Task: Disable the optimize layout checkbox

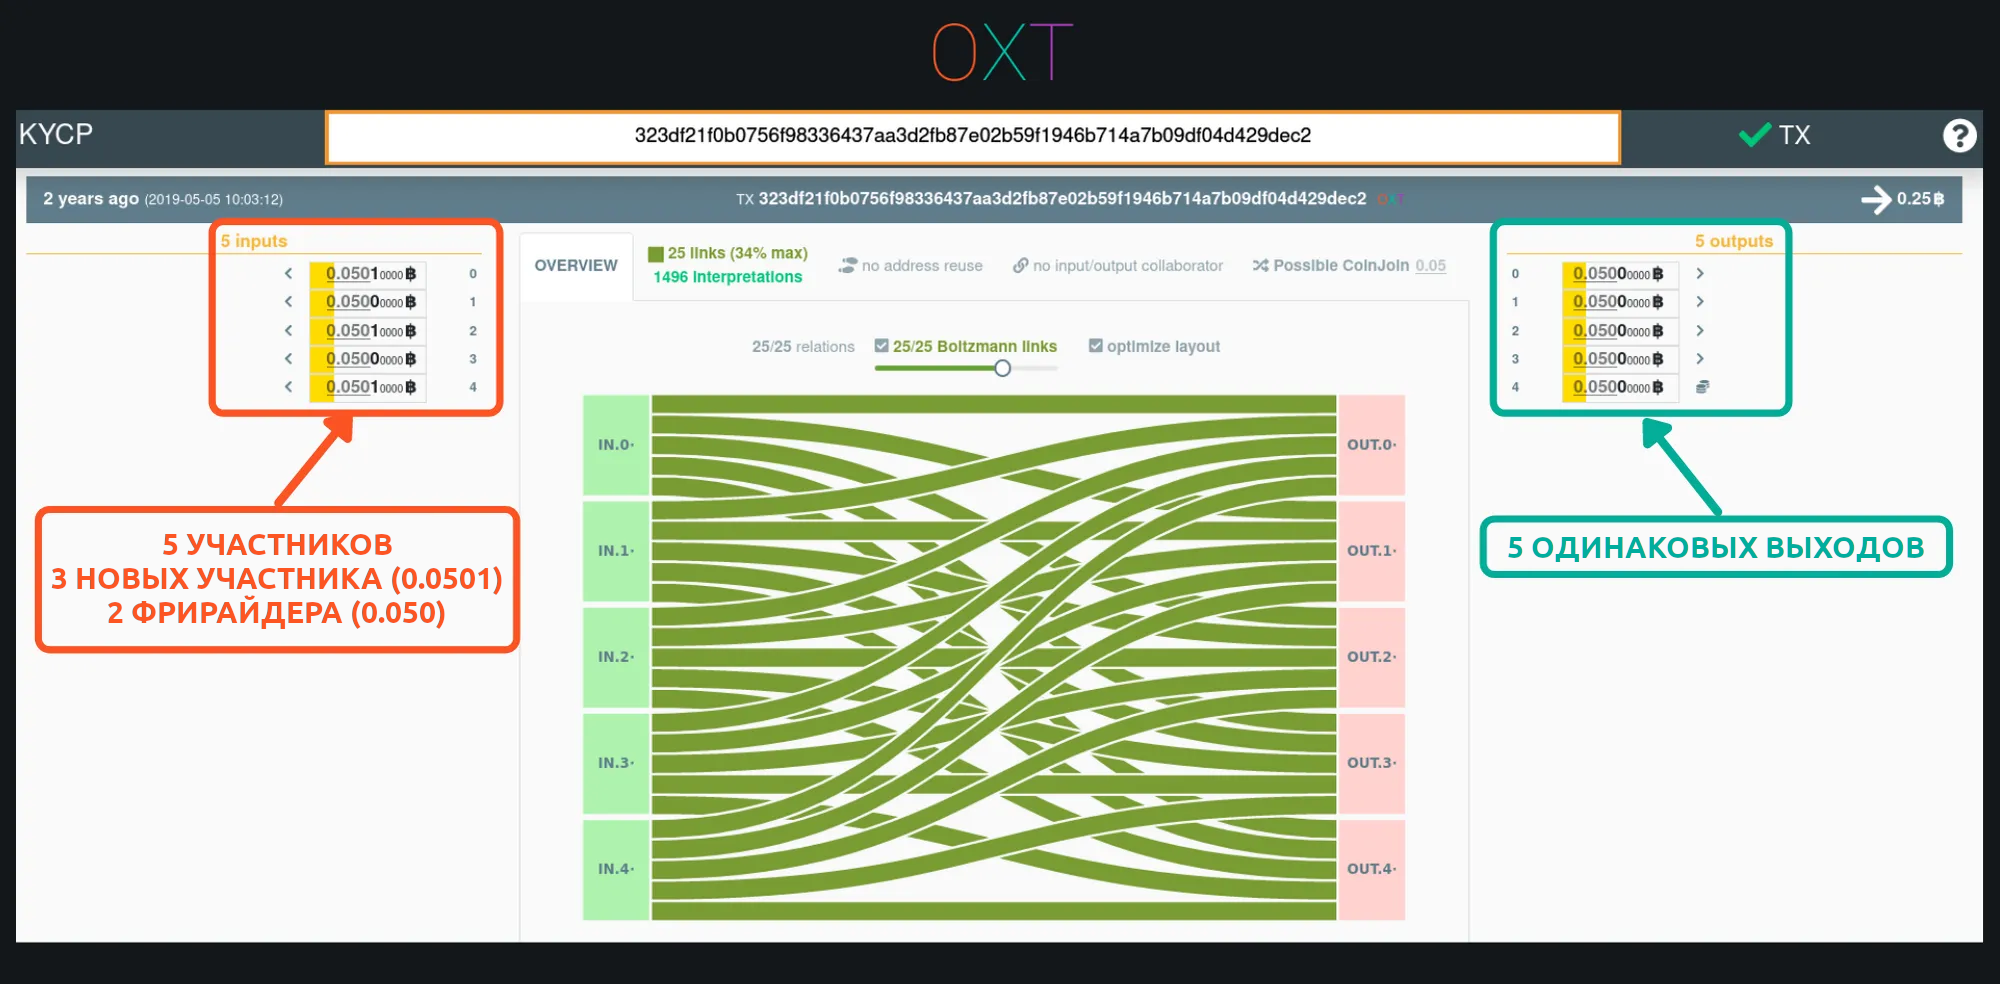Action: pyautogui.click(x=1096, y=346)
